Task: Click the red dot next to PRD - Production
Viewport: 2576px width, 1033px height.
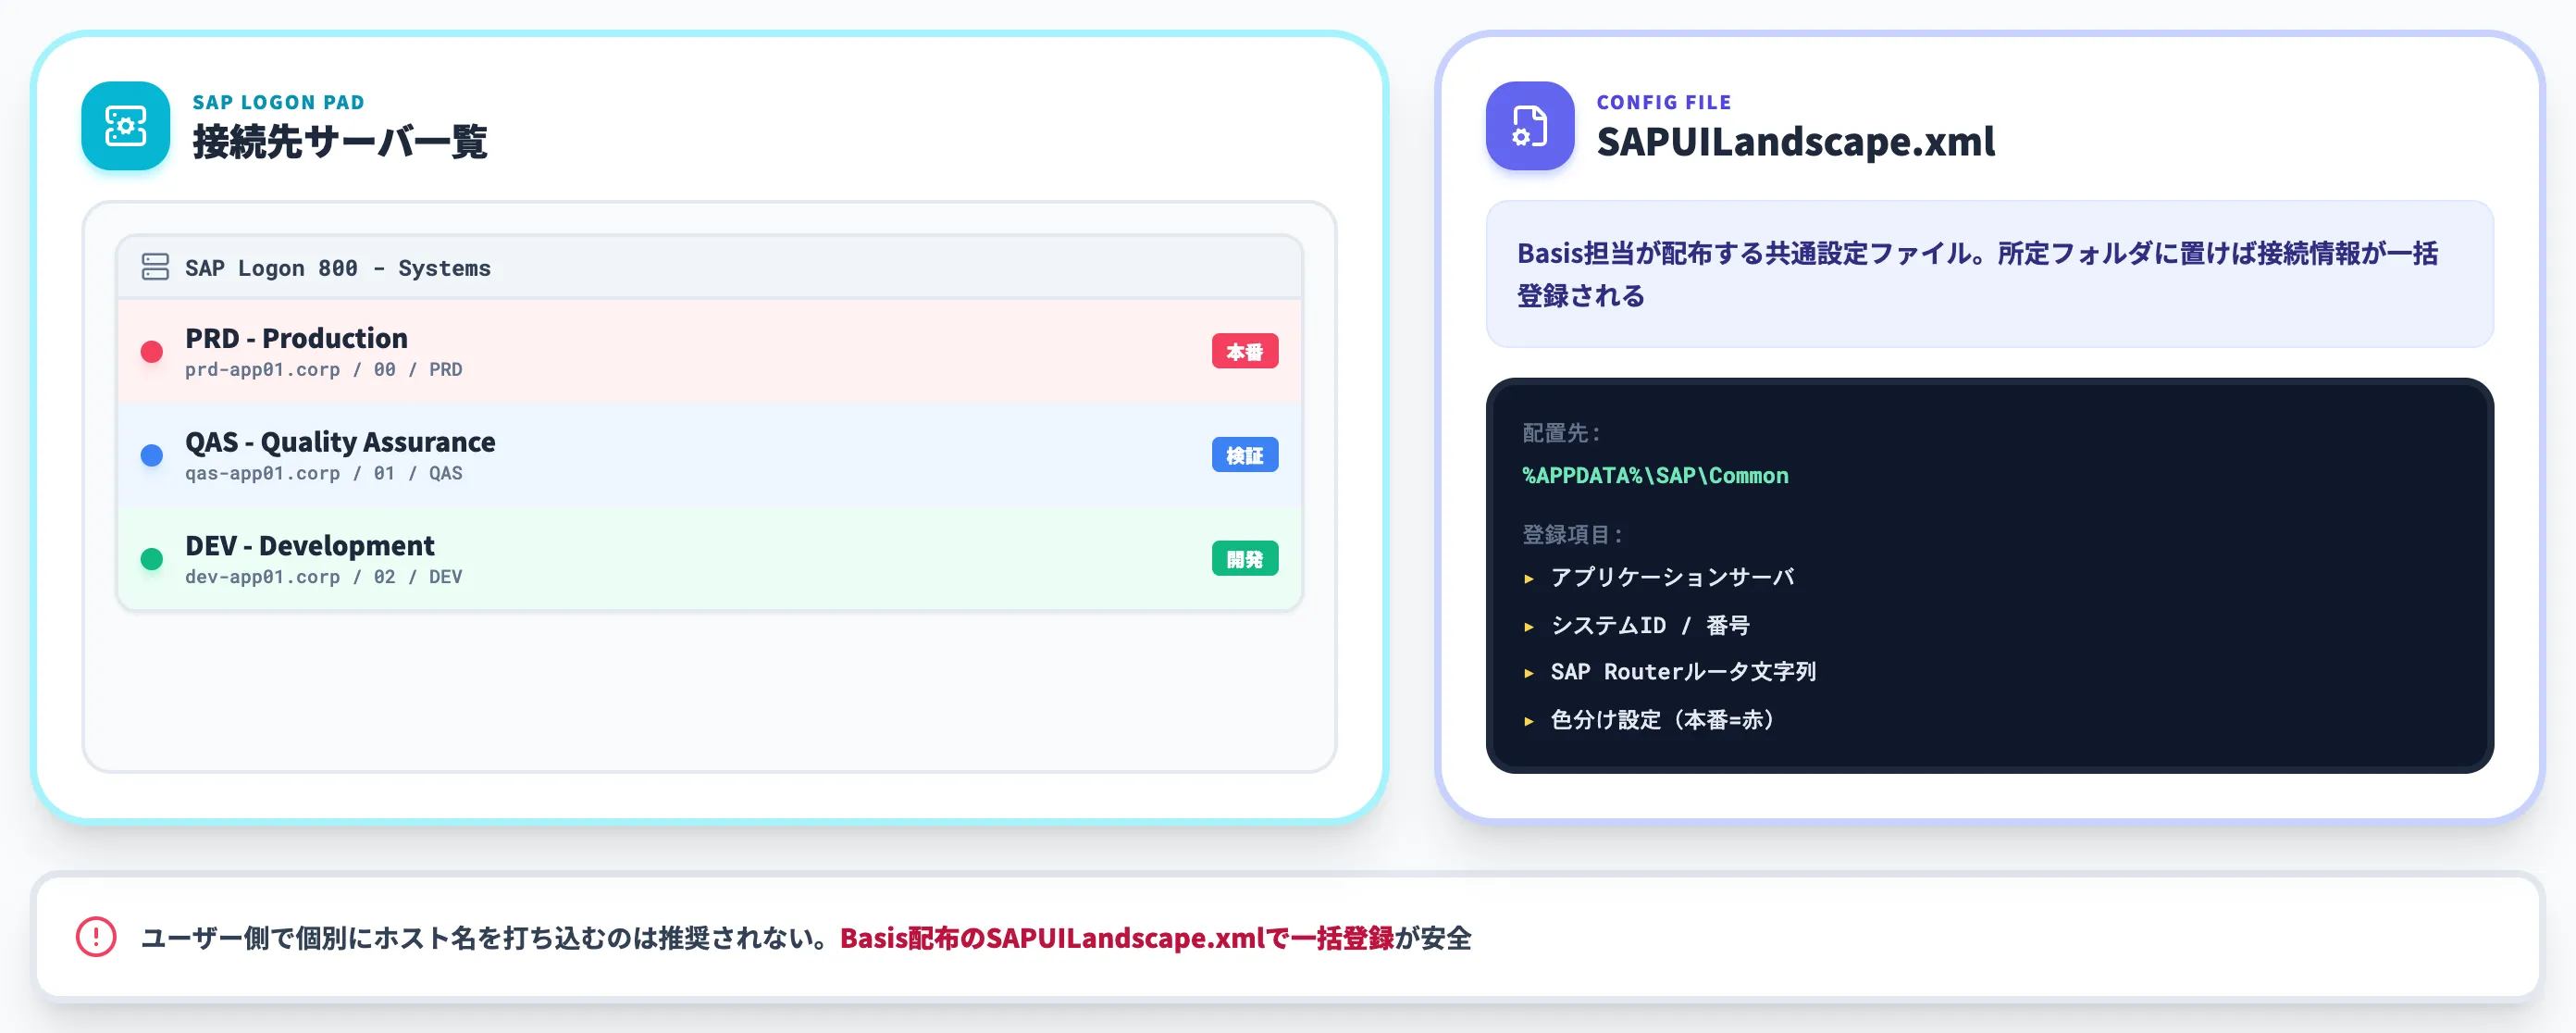Action: tap(152, 352)
